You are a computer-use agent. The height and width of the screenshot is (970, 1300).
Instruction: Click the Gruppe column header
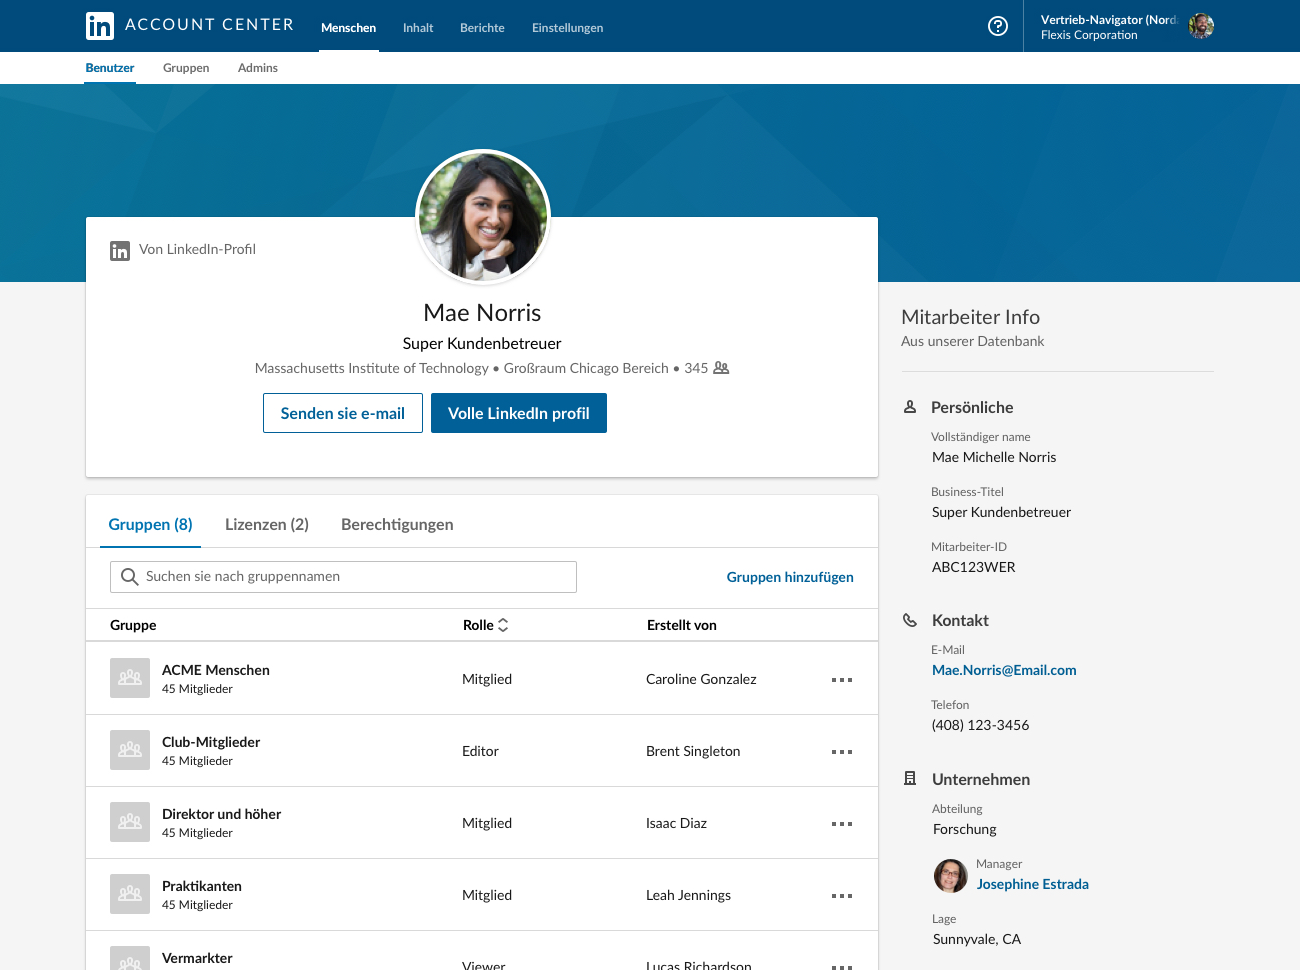133,625
